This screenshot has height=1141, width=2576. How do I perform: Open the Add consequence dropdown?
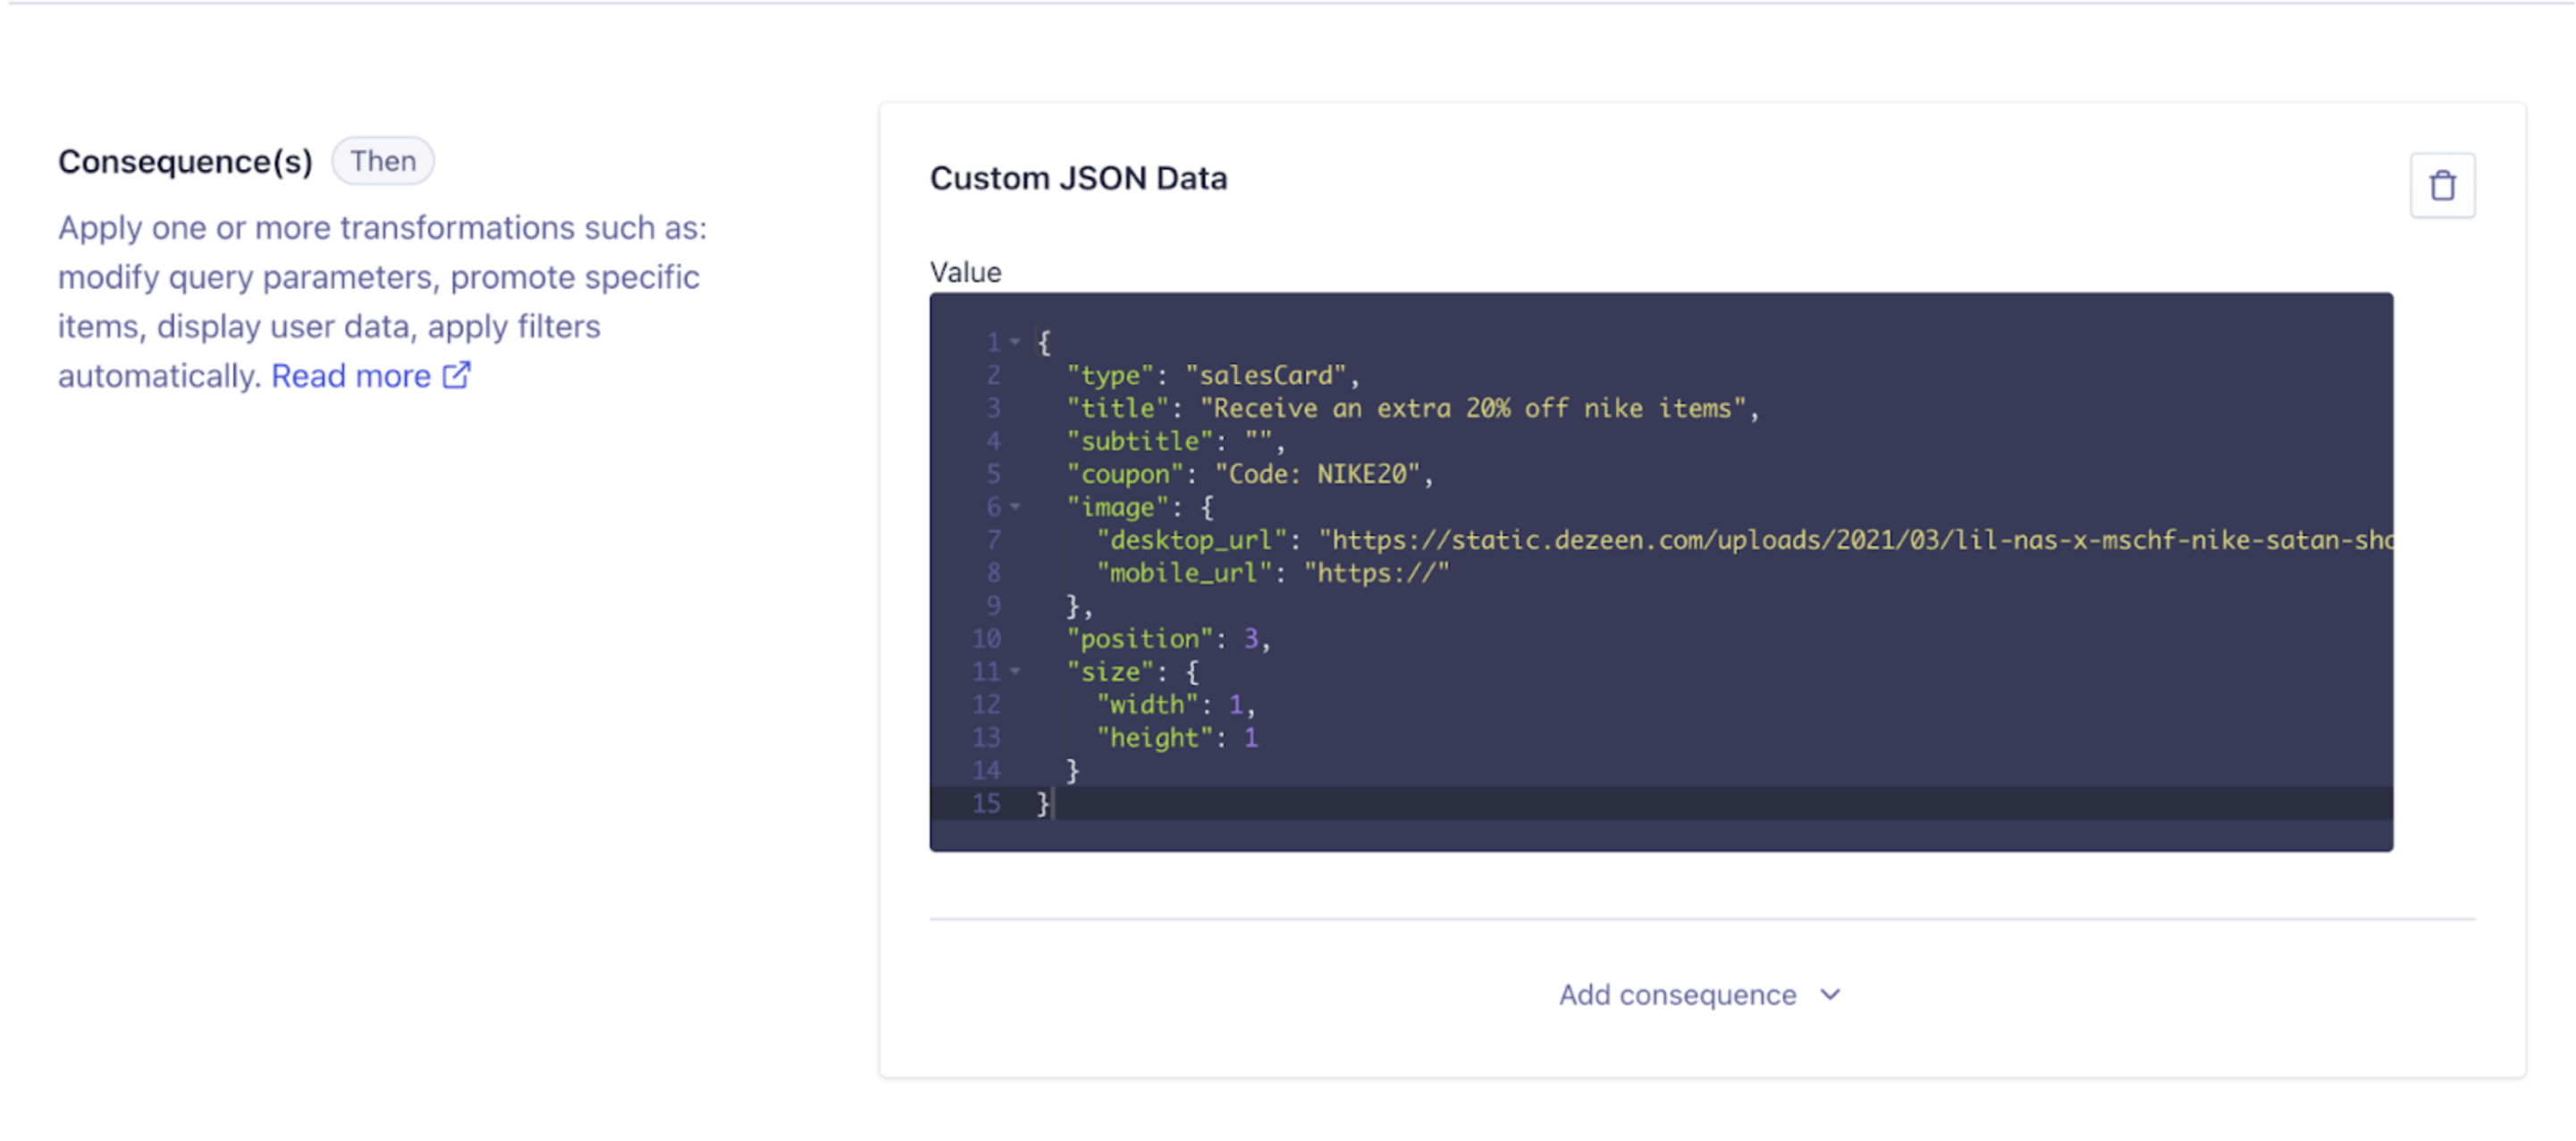click(1700, 994)
